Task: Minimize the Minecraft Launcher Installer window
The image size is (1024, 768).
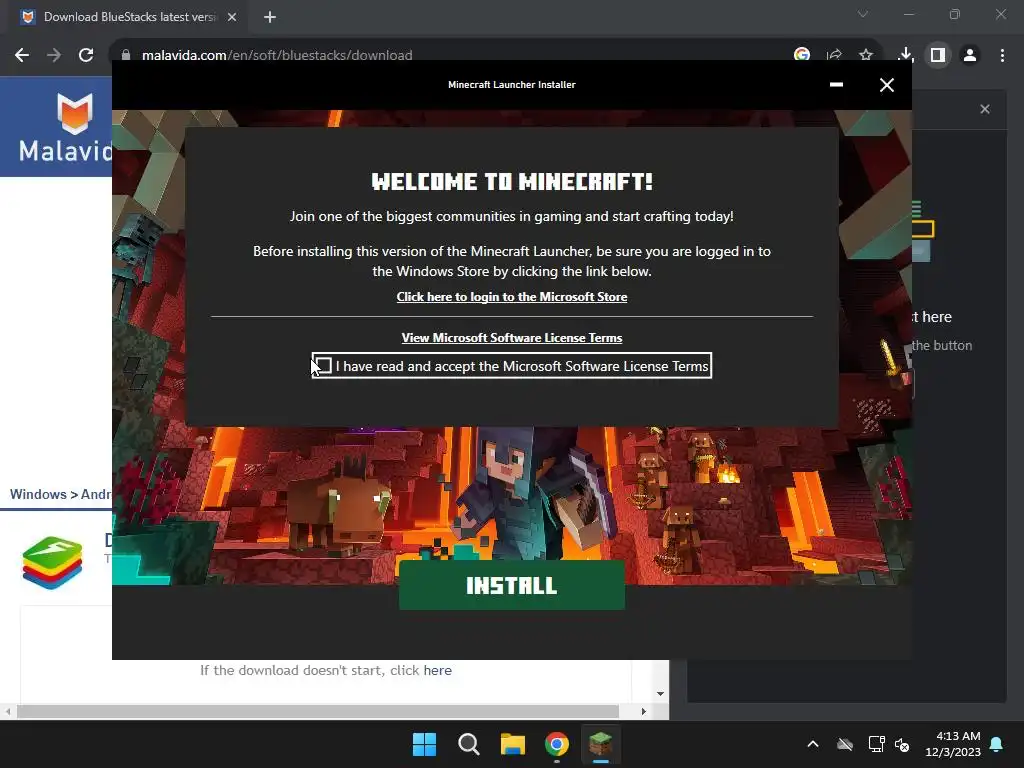Action: (x=836, y=85)
